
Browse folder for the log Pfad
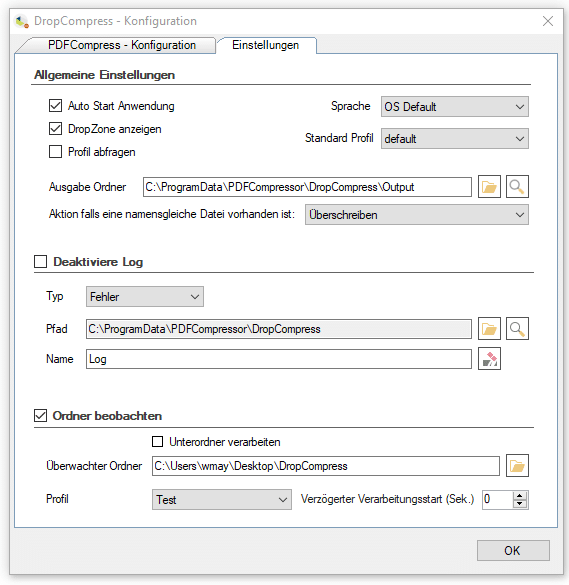(489, 329)
